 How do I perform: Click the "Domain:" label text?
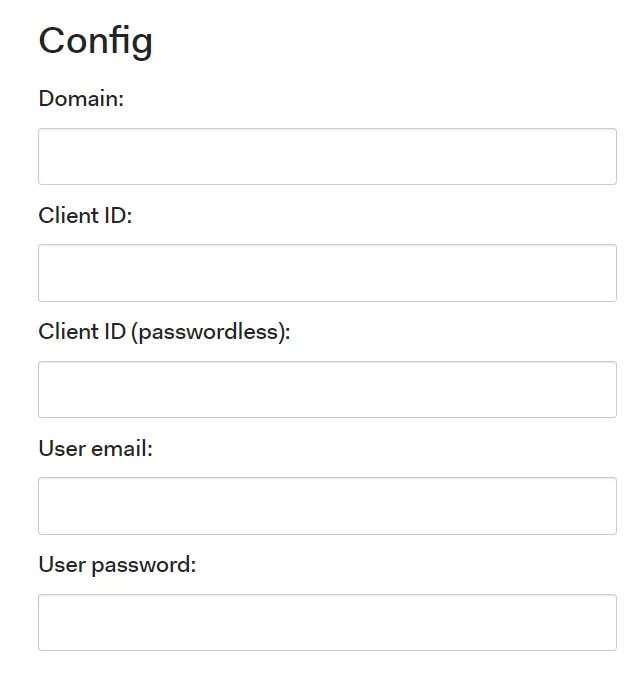pyautogui.click(x=81, y=99)
